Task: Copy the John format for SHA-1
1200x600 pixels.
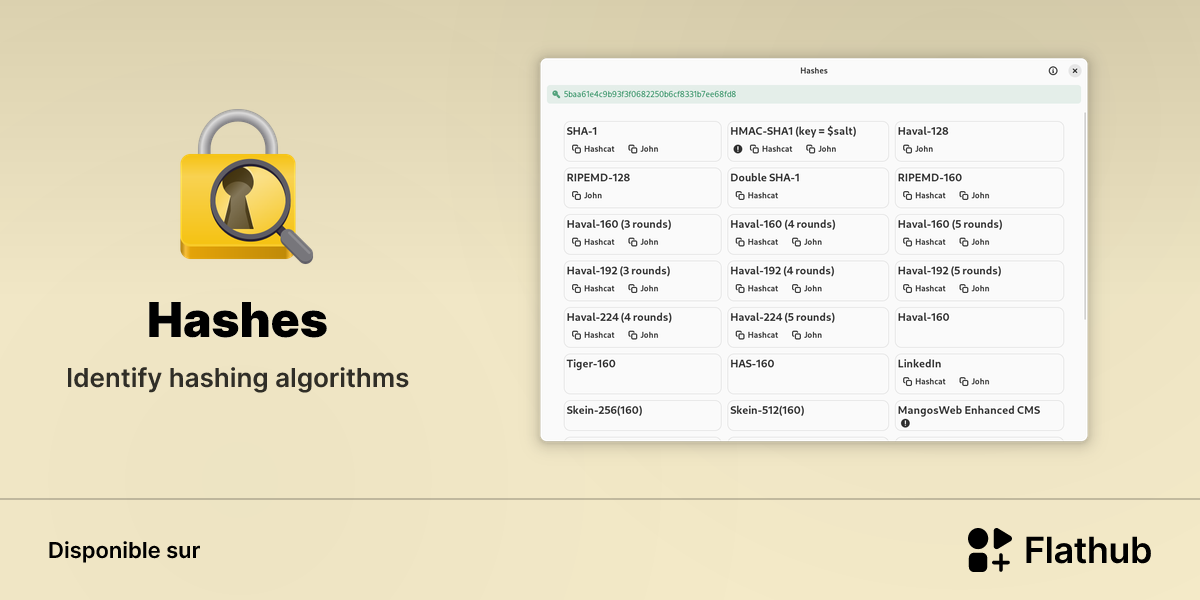Action: tap(643, 149)
